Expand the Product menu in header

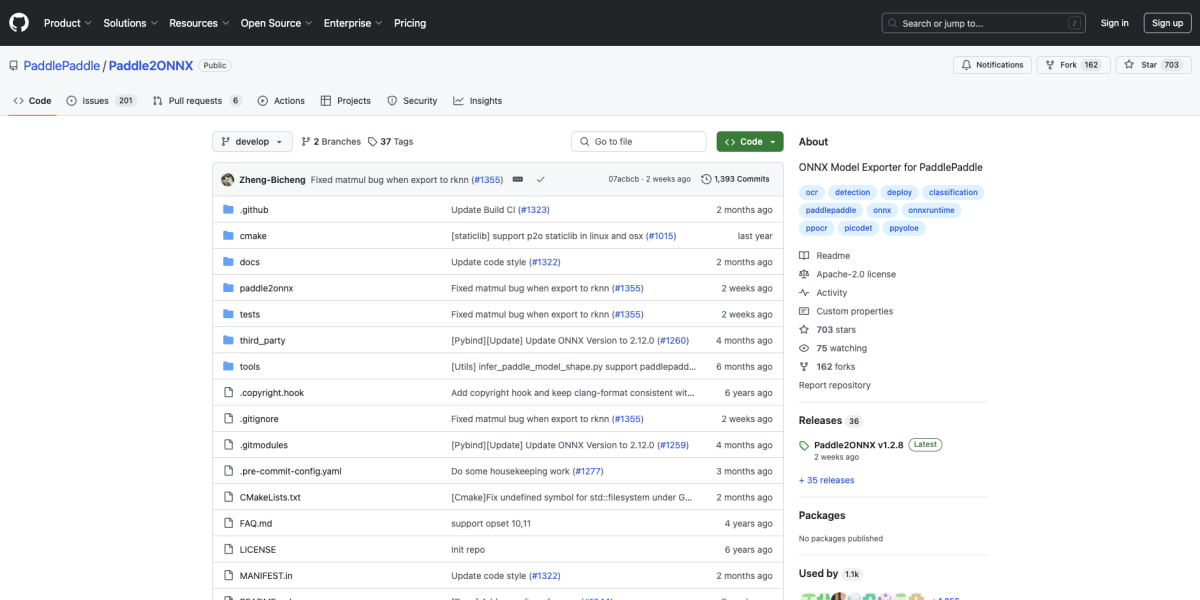(x=67, y=23)
